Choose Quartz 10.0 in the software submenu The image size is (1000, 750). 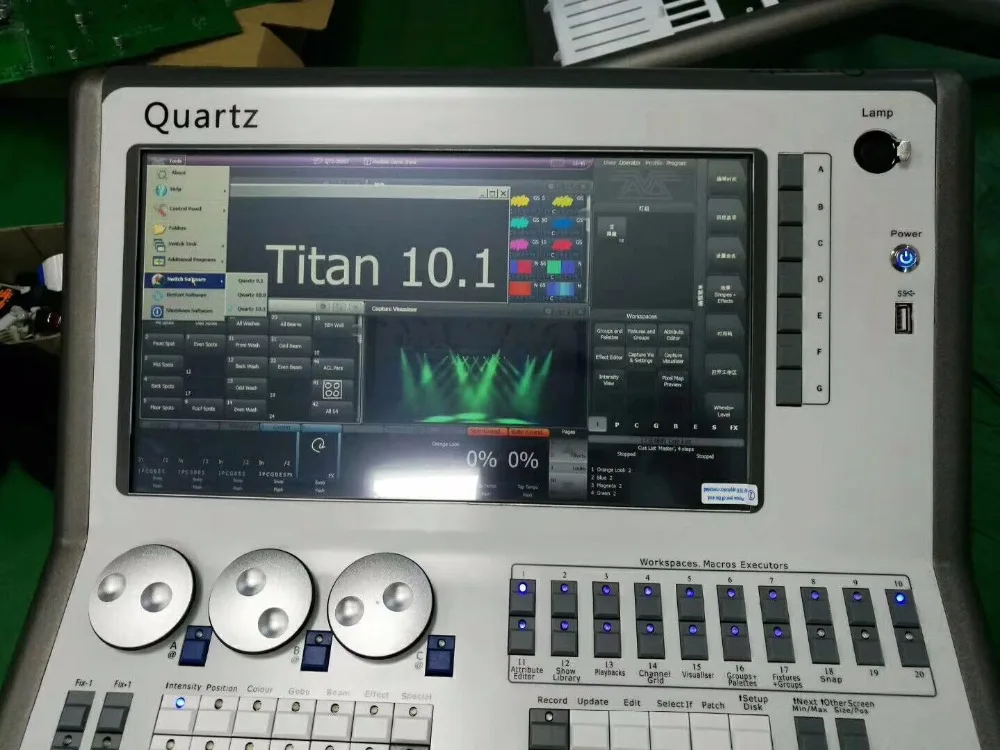[251, 295]
